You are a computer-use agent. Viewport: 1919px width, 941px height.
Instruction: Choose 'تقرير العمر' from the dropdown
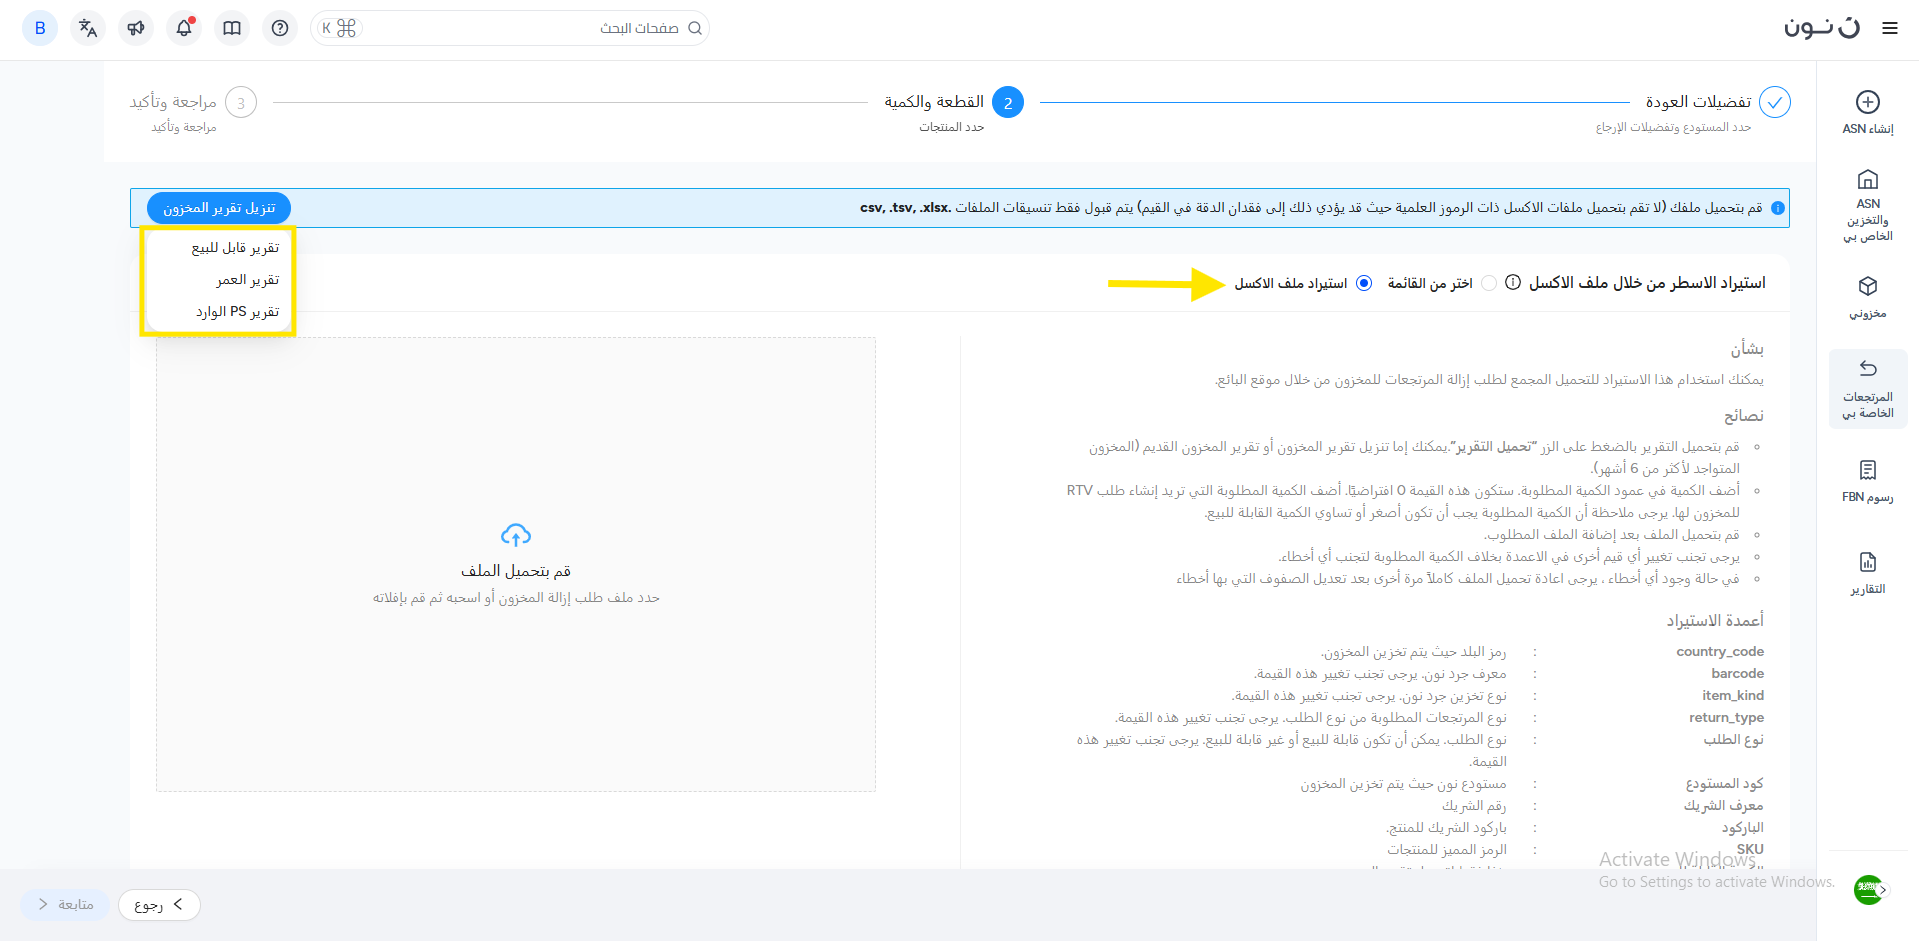247,280
